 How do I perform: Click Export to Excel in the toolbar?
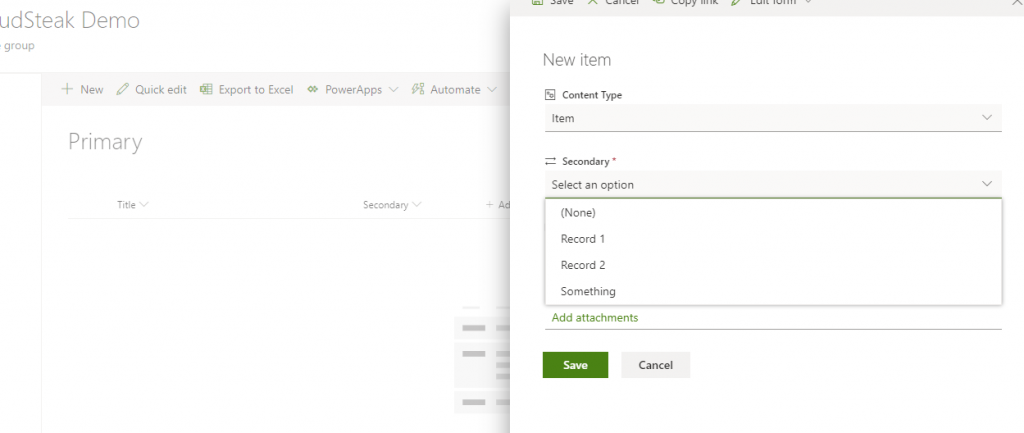tap(256, 89)
